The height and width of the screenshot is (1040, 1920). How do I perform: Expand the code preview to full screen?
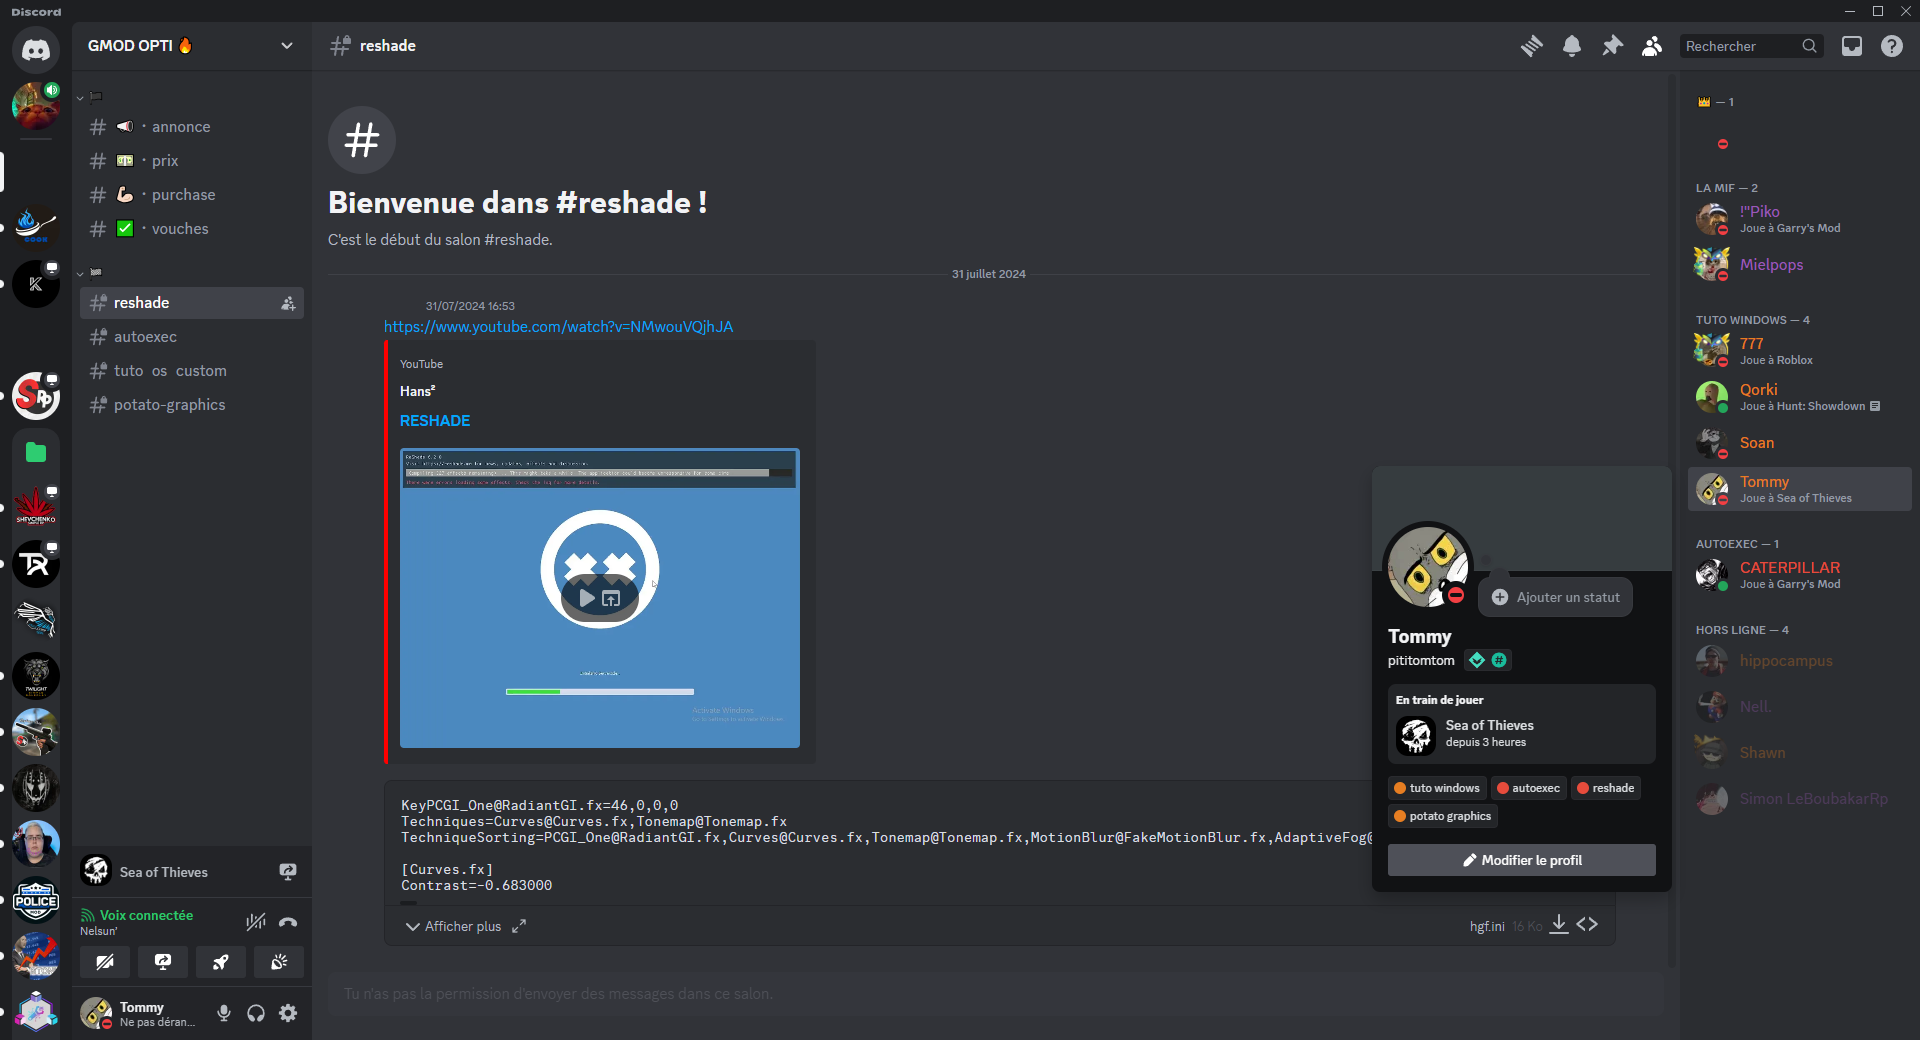tap(519, 927)
